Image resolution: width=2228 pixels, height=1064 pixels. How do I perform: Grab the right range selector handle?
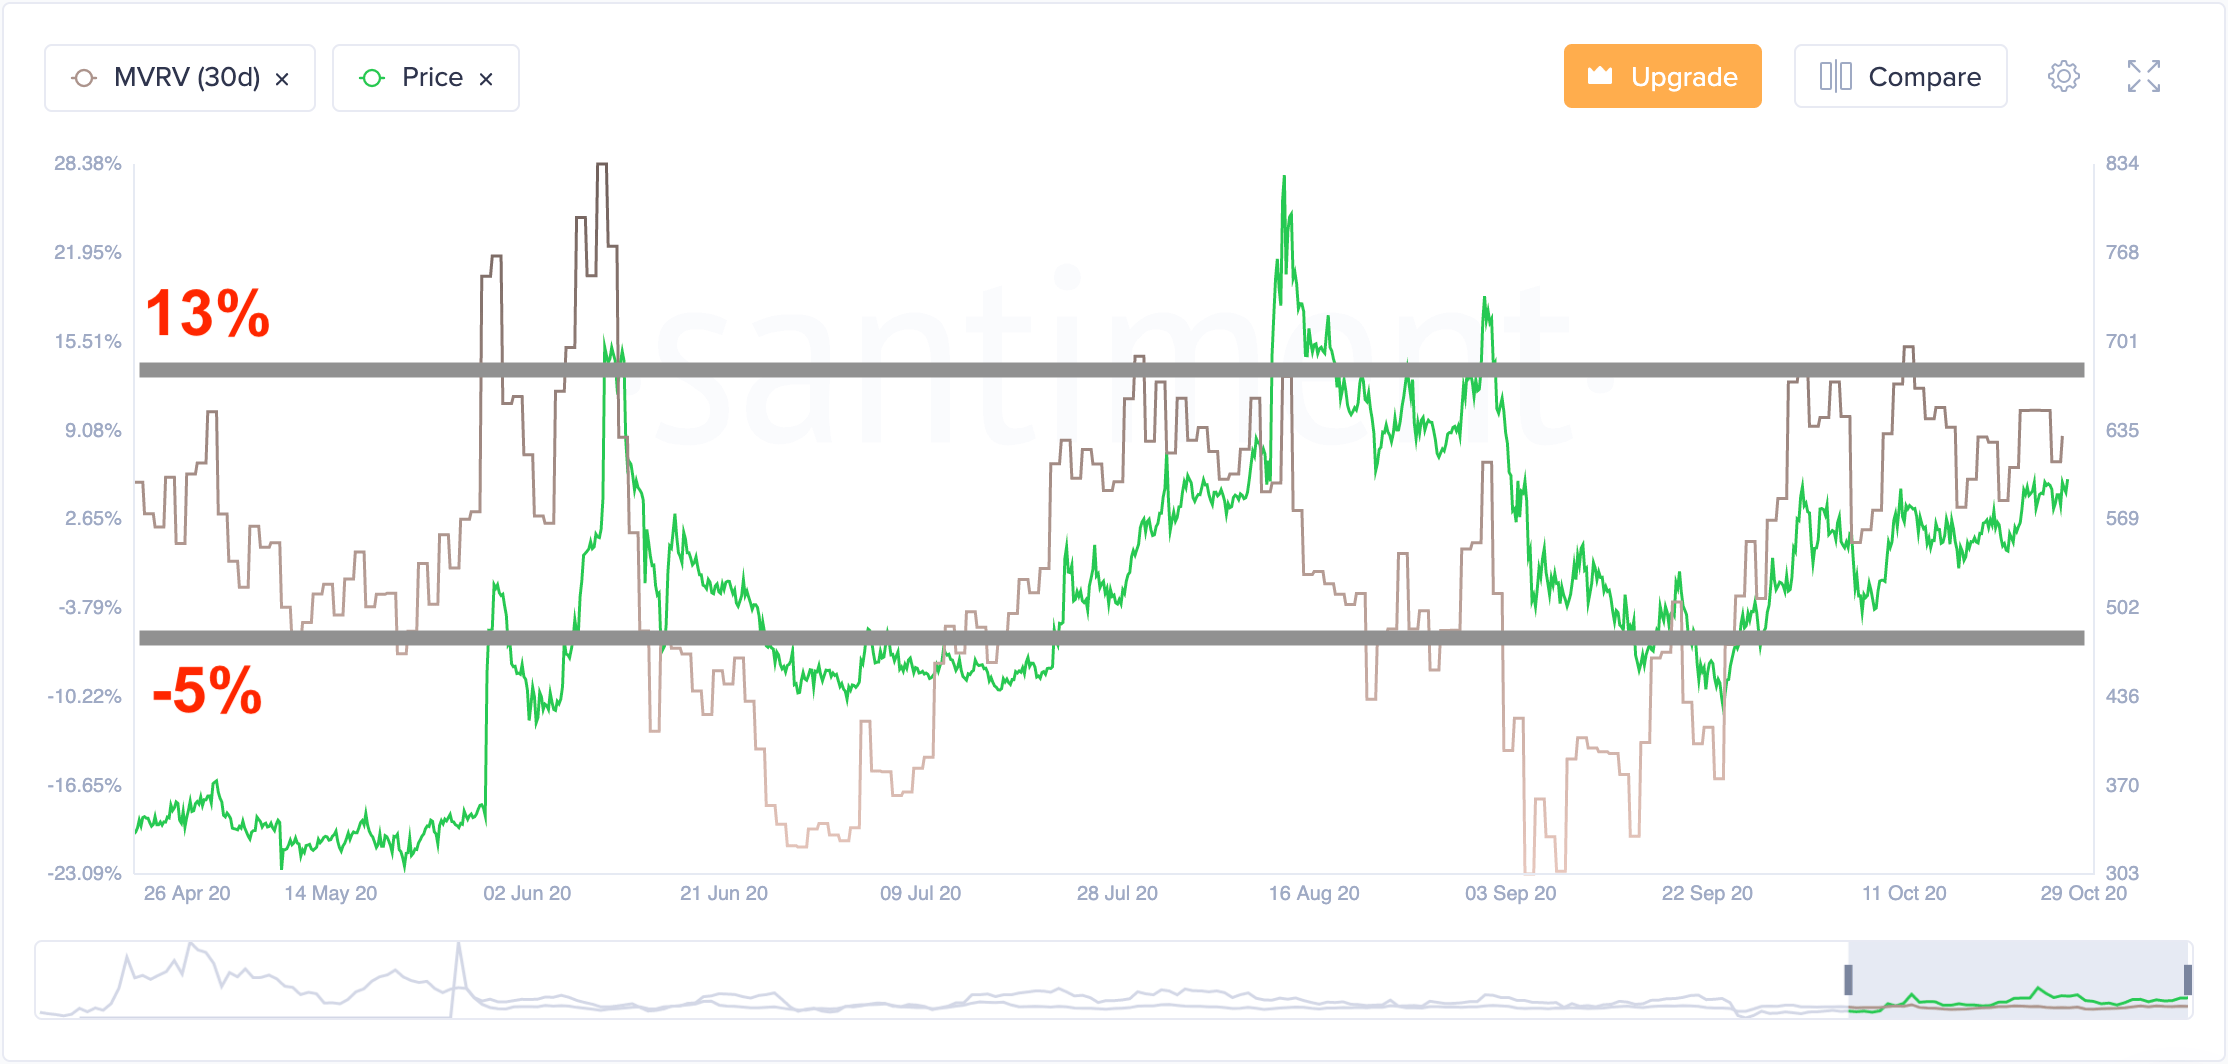[x=2188, y=980]
